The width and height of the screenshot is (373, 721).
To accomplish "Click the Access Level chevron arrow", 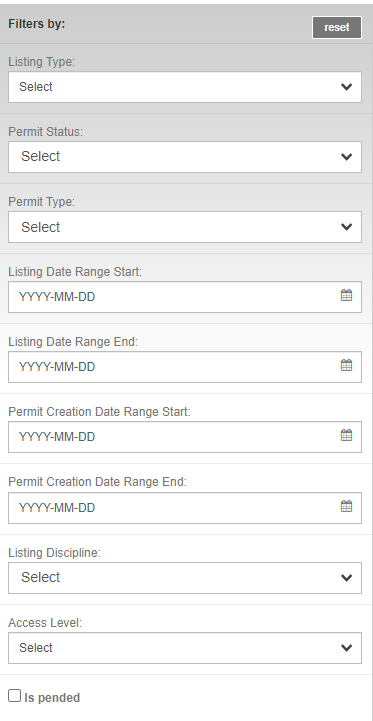I will pyautogui.click(x=346, y=648).
